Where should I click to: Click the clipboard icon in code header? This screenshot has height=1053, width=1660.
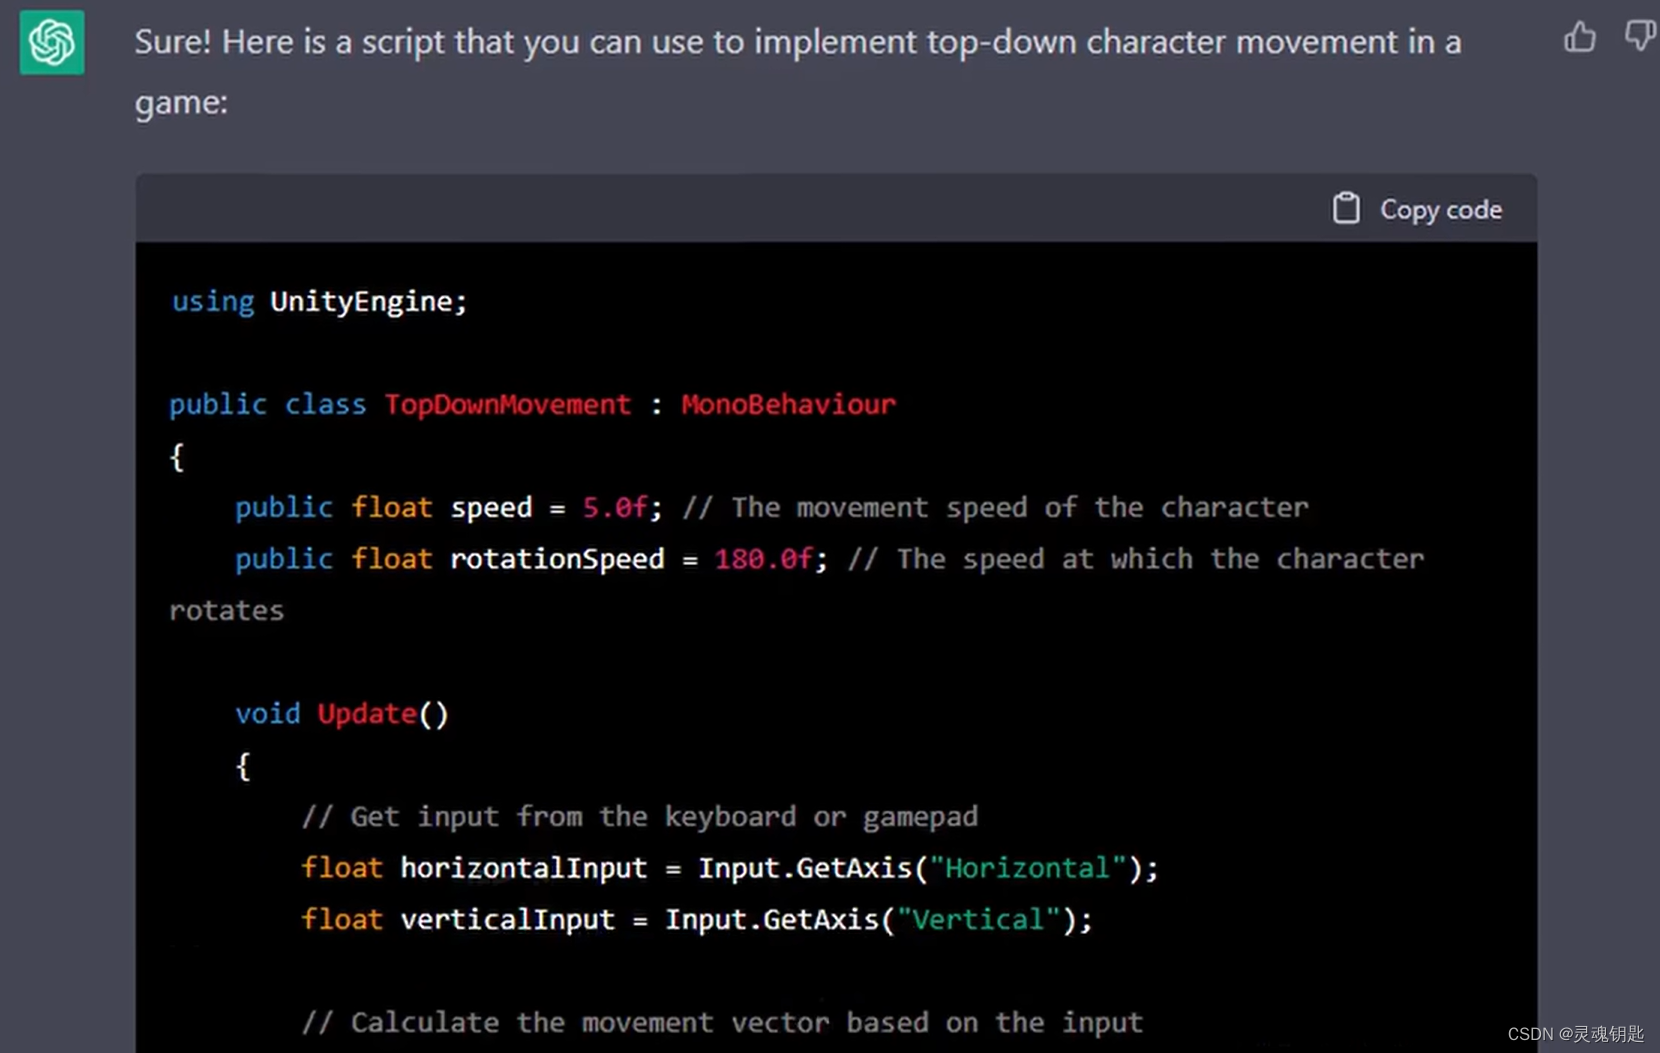tap(1346, 208)
